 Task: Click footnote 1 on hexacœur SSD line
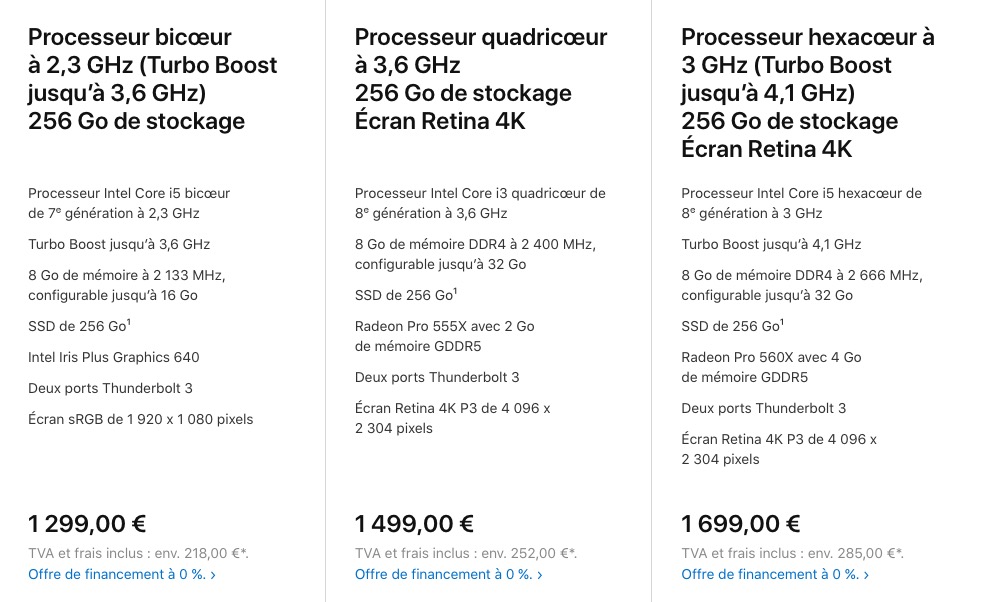click(782, 322)
